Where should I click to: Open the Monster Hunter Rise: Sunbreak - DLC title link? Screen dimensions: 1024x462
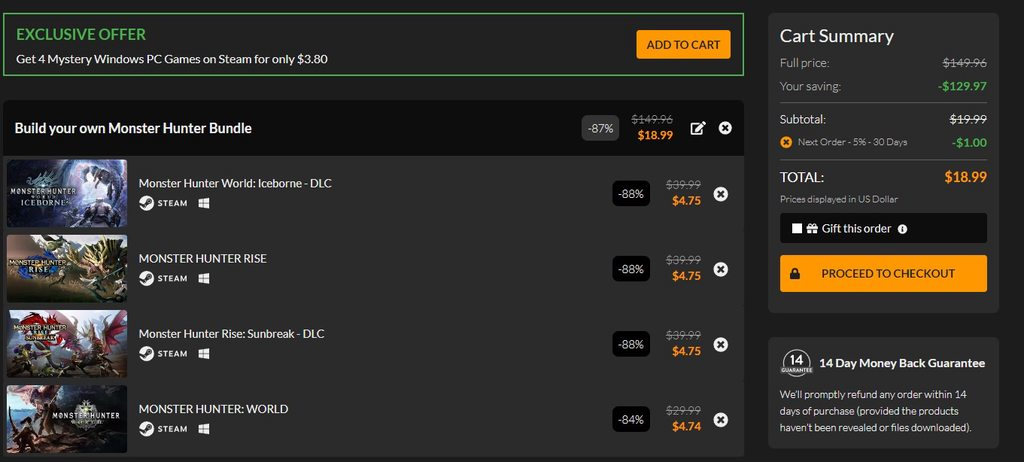pos(231,334)
